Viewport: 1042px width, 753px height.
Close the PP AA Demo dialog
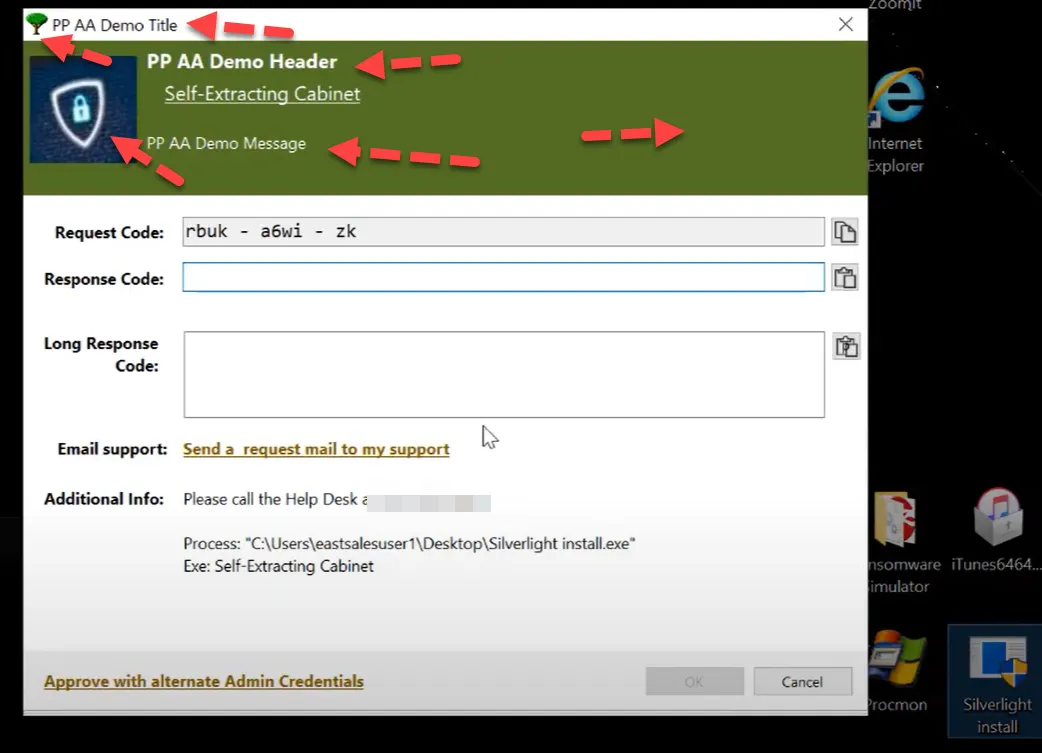coord(845,24)
